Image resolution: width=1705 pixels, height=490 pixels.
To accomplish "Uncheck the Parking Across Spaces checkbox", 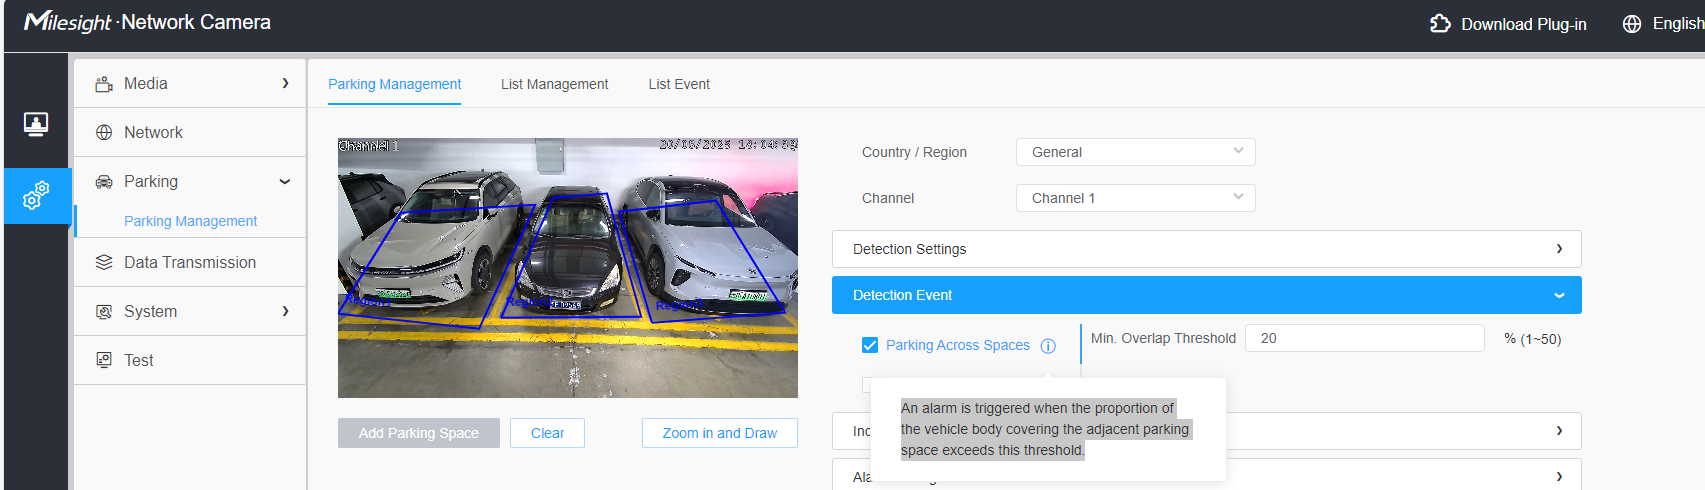I will pos(870,345).
